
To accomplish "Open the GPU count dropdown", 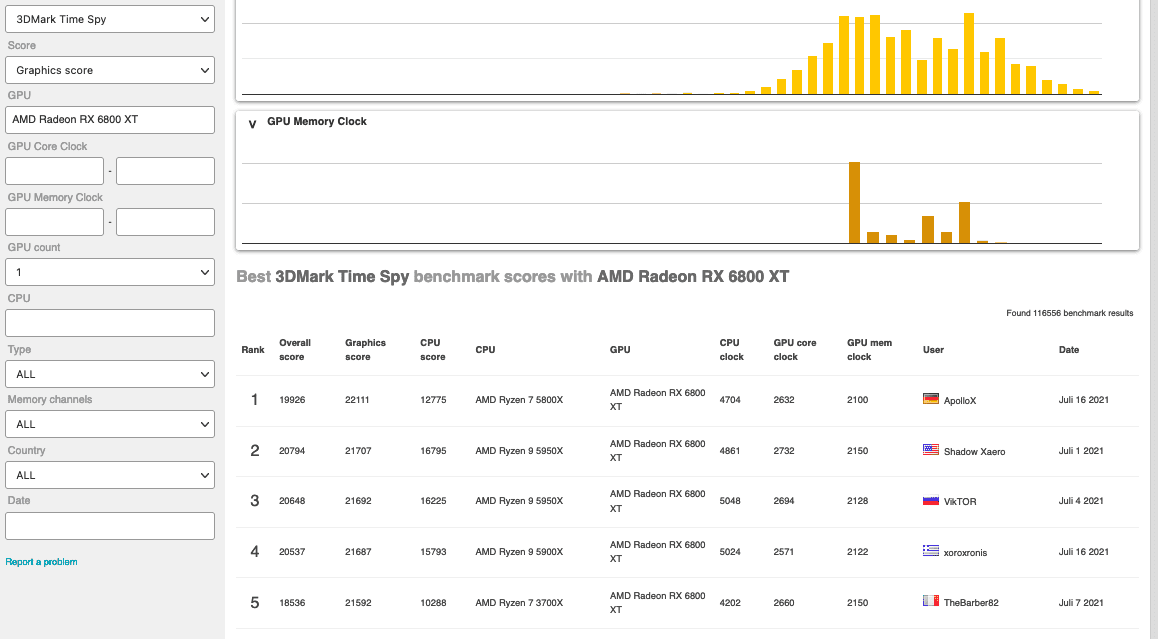I will point(110,272).
